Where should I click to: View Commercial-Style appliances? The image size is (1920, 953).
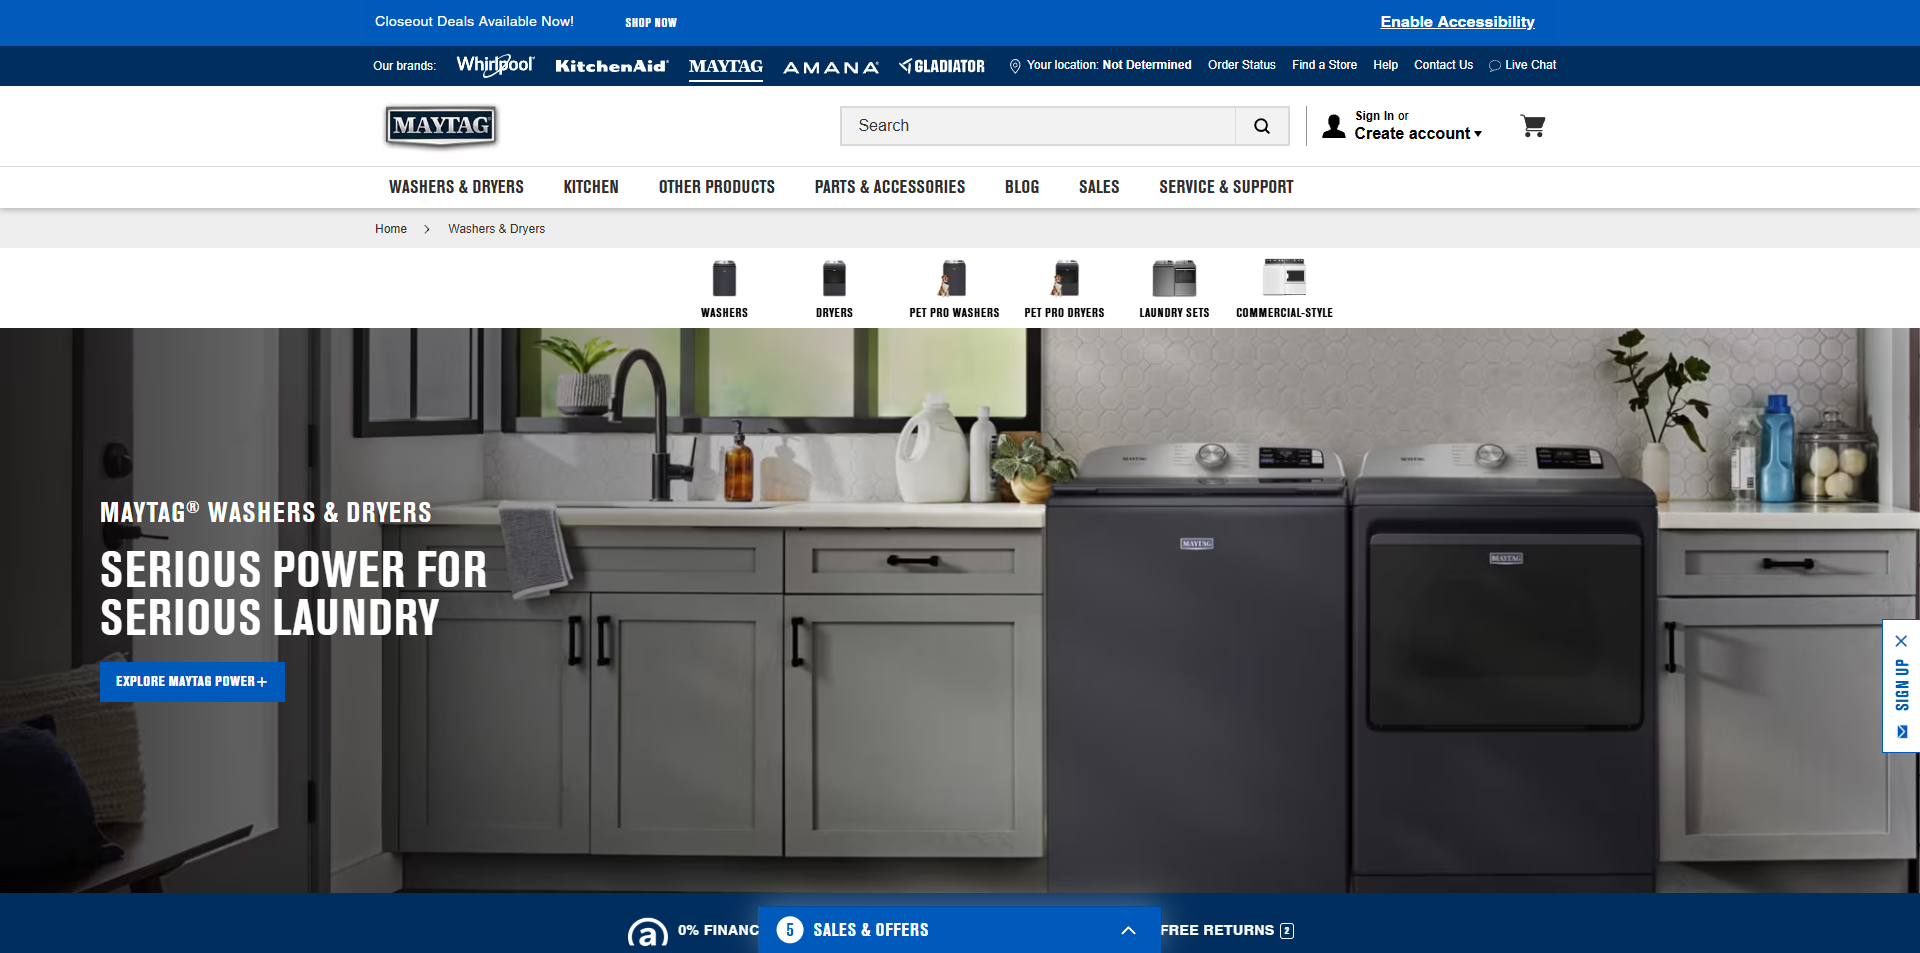pos(1284,288)
